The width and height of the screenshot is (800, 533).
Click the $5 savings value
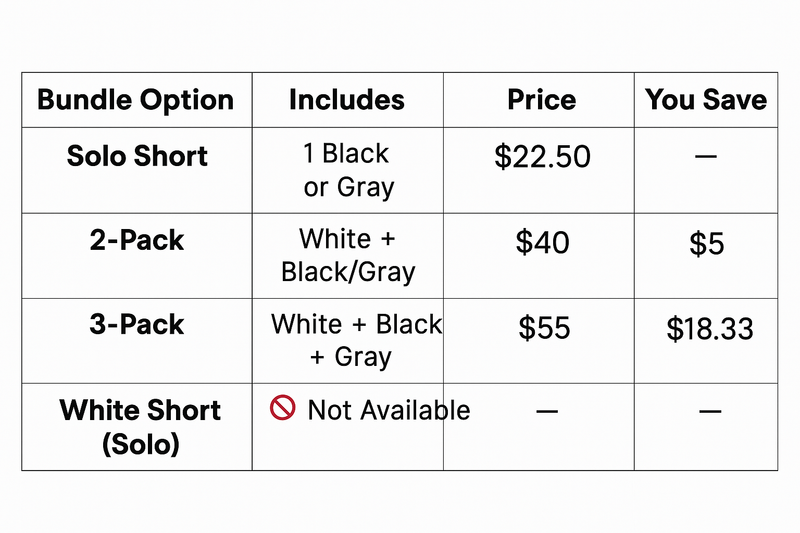click(706, 243)
